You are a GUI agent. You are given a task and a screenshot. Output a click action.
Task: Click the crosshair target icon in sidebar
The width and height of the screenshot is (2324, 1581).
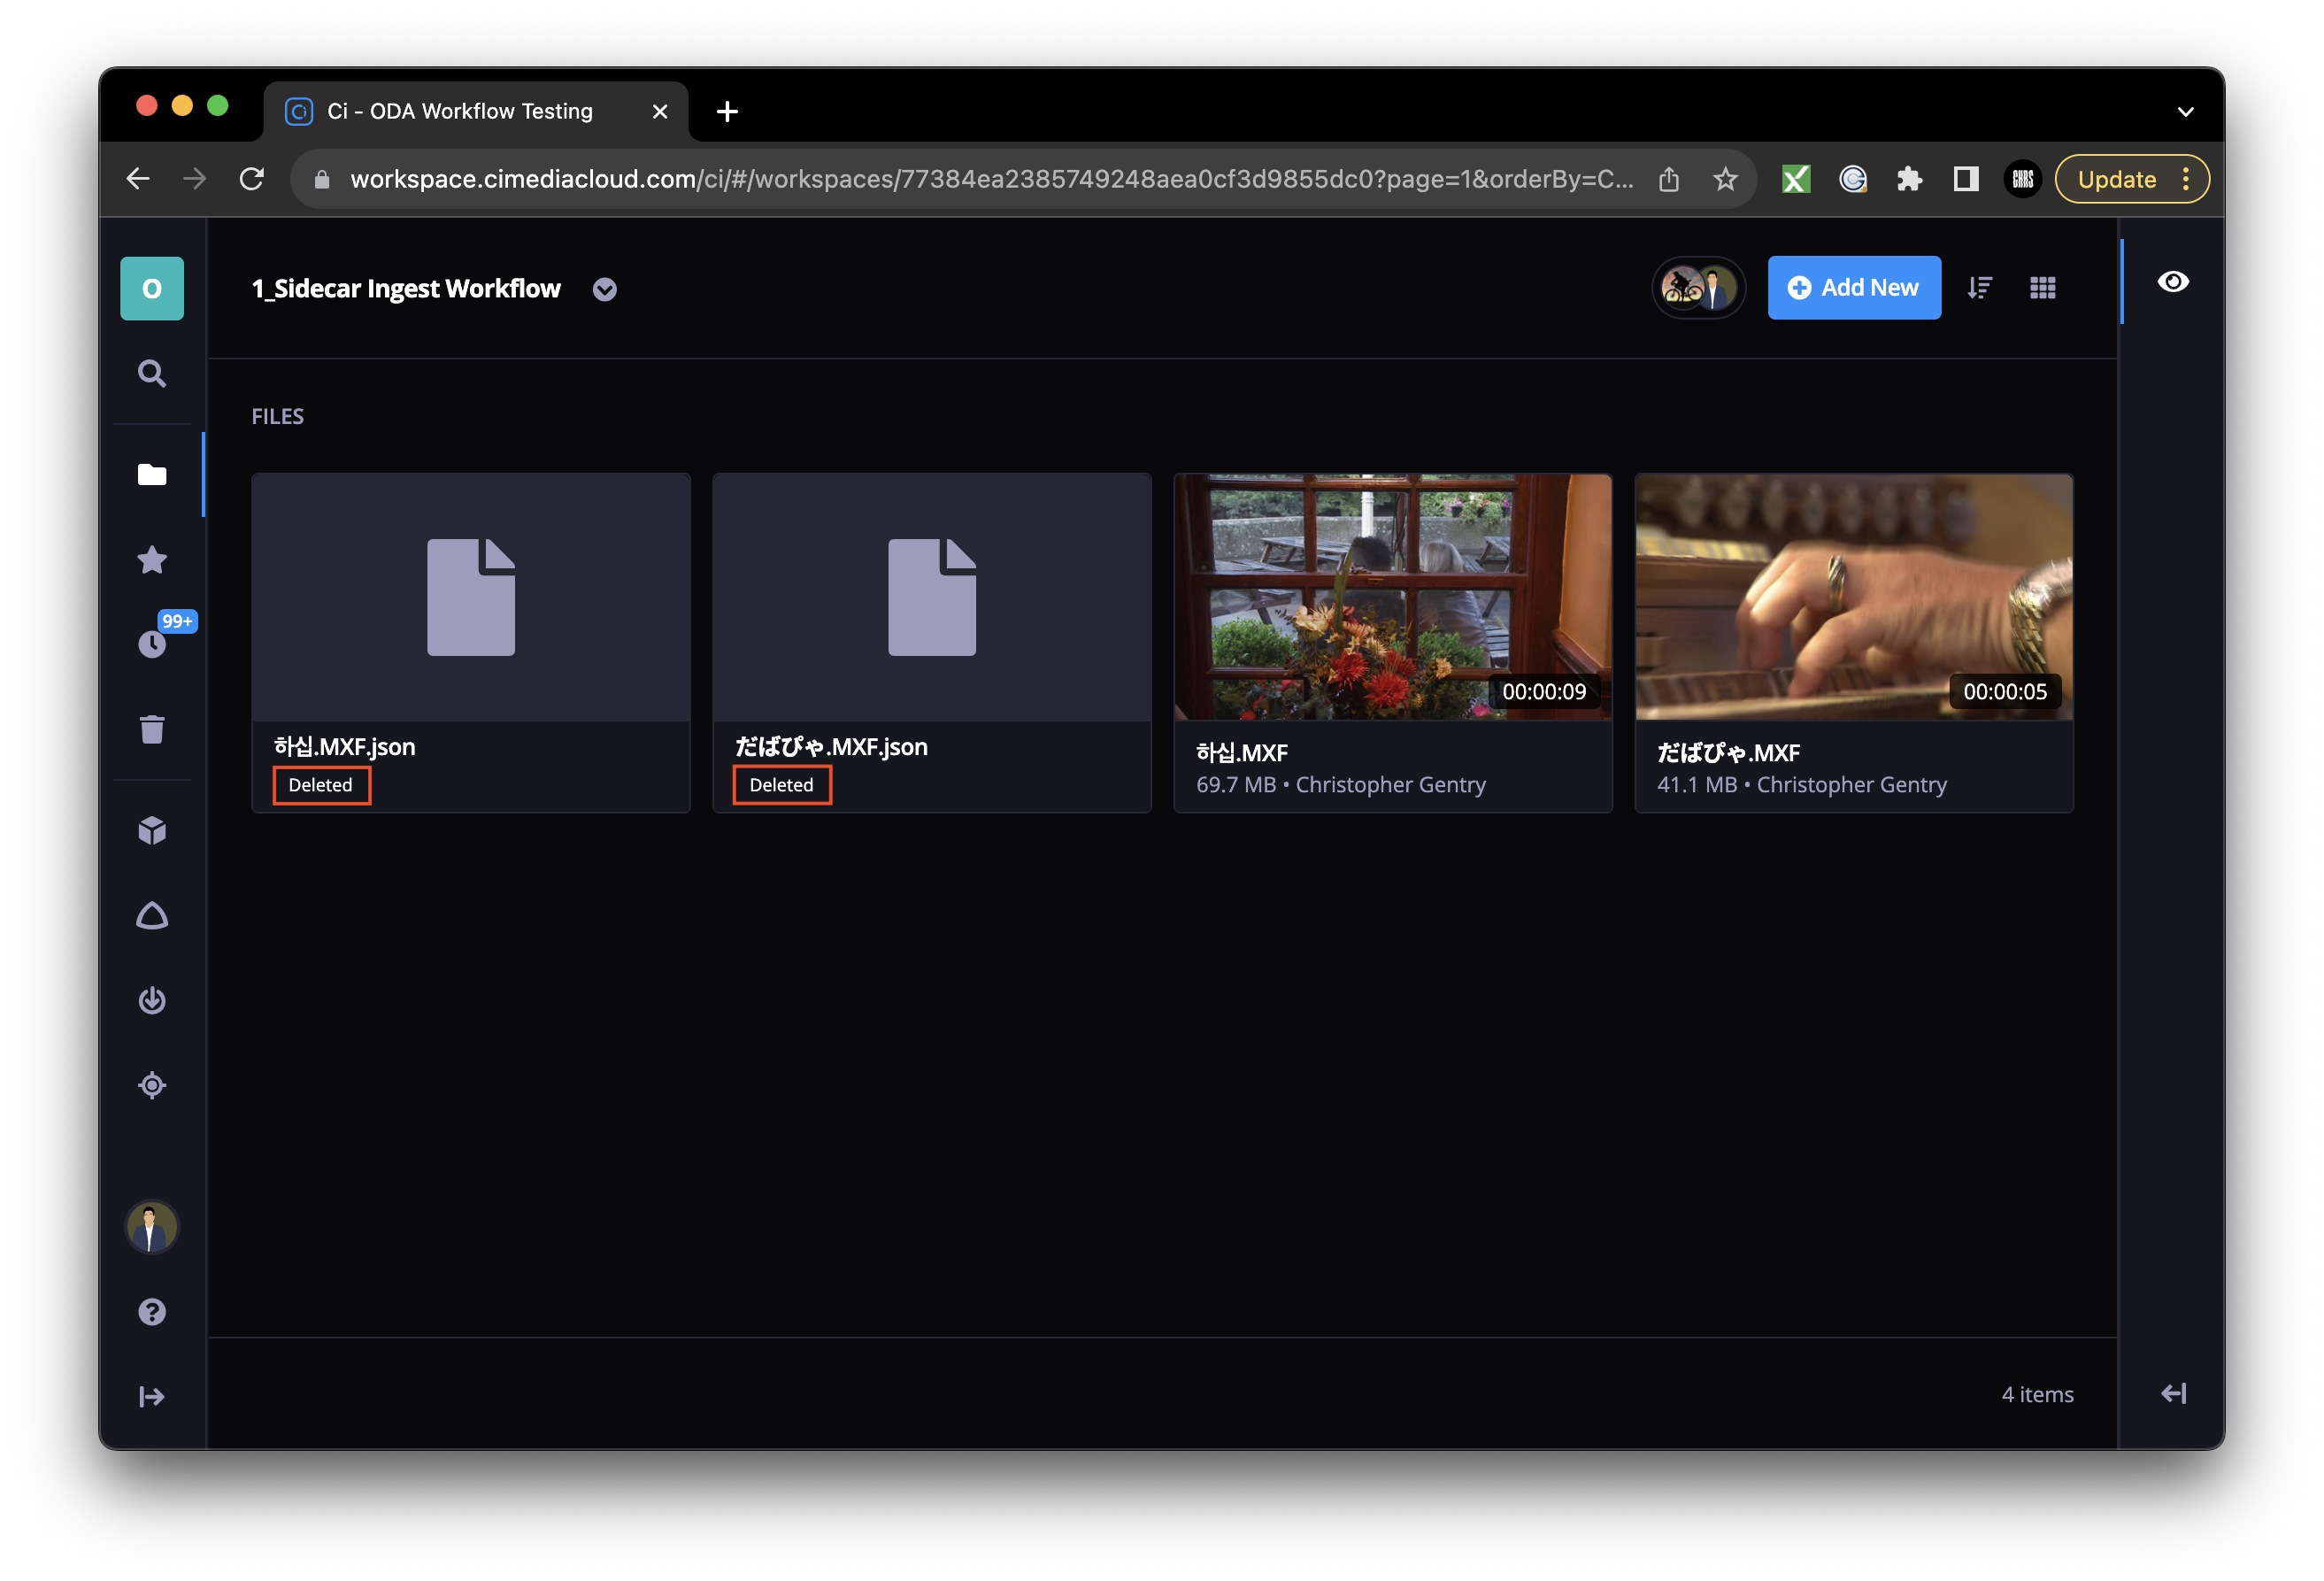click(x=152, y=1085)
